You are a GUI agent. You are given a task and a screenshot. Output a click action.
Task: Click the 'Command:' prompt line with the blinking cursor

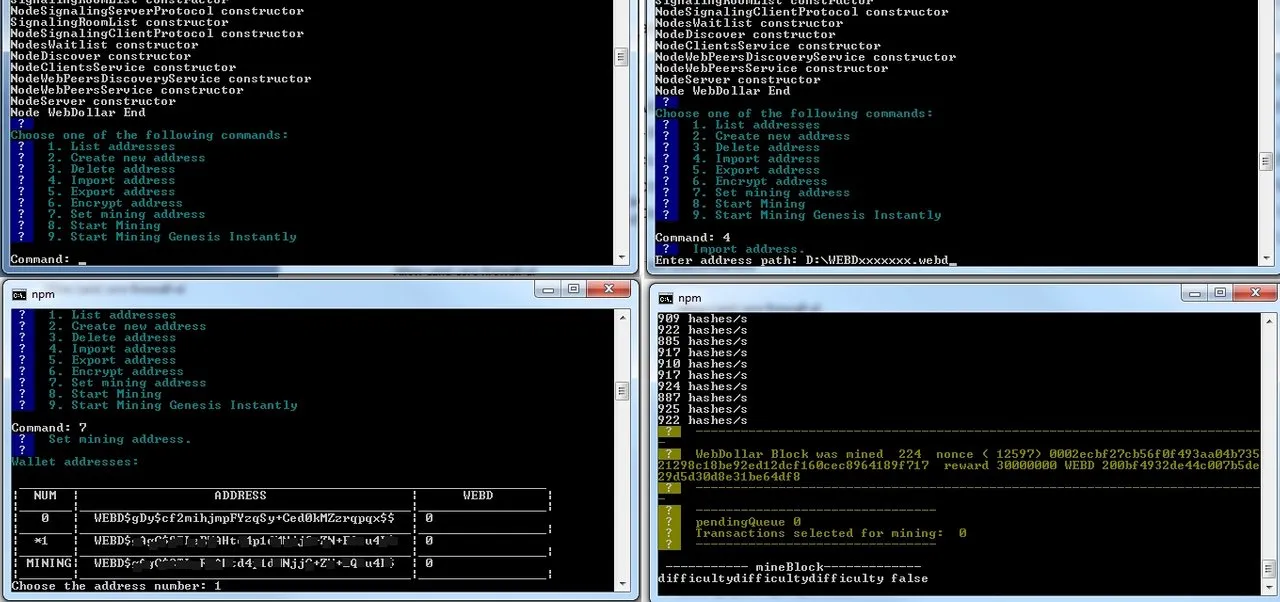(48, 259)
